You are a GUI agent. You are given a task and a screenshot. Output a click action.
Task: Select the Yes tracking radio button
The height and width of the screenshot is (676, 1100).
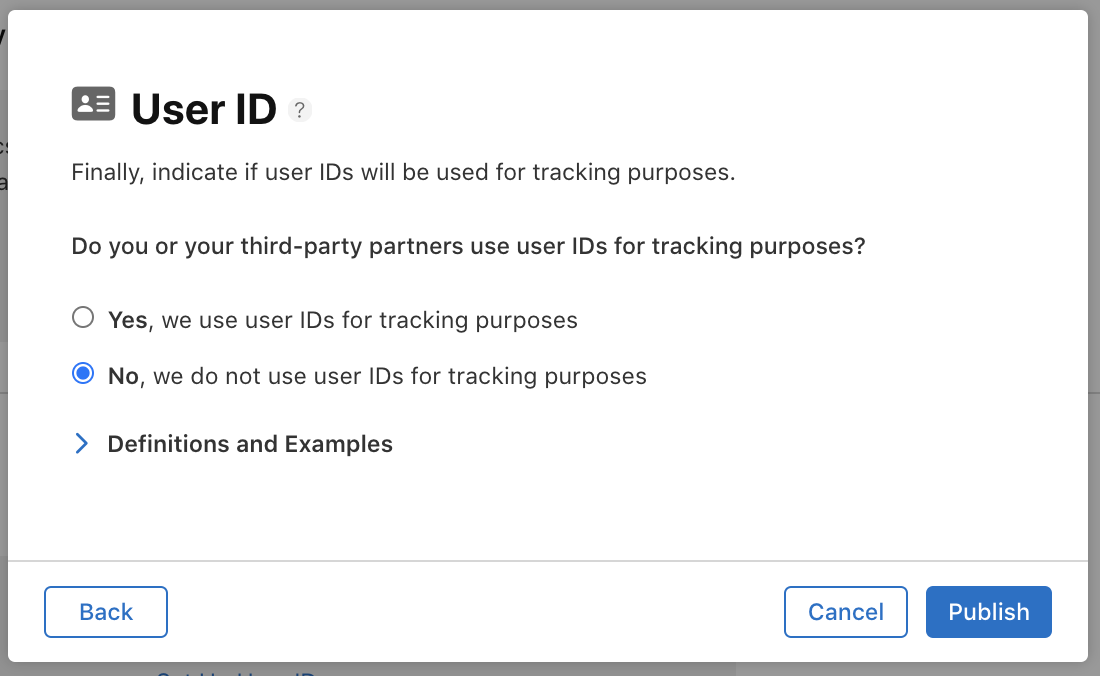click(83, 318)
